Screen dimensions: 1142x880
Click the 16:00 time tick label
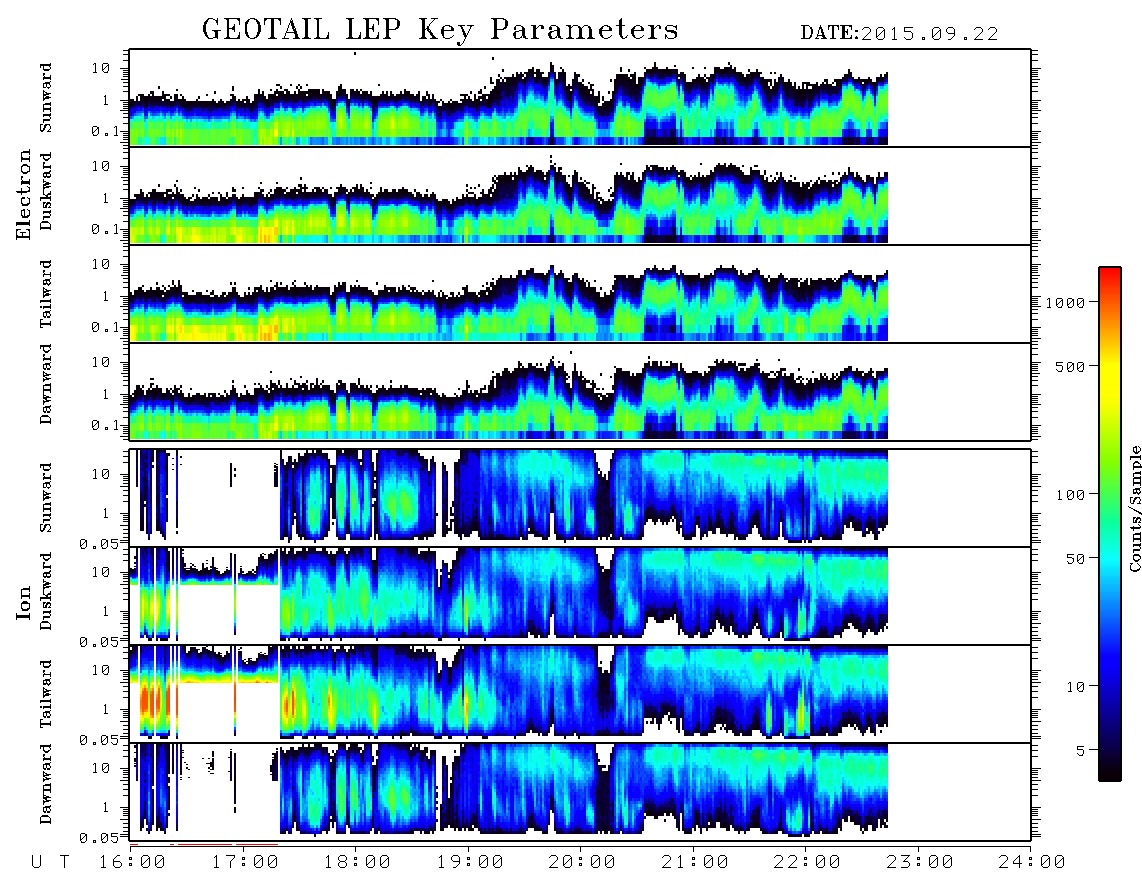coord(132,863)
